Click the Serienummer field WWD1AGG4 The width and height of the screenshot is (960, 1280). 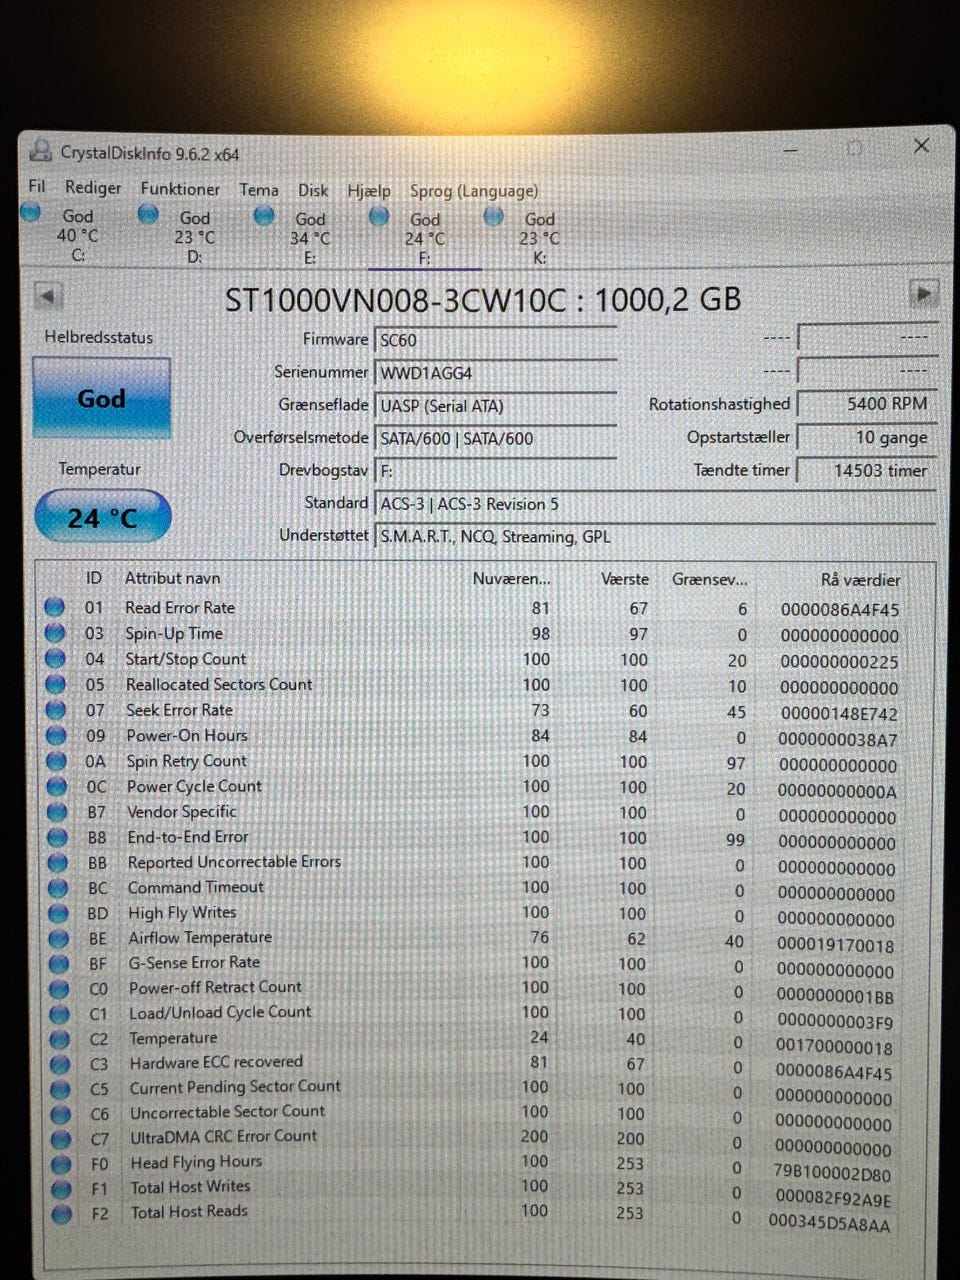tap(495, 373)
